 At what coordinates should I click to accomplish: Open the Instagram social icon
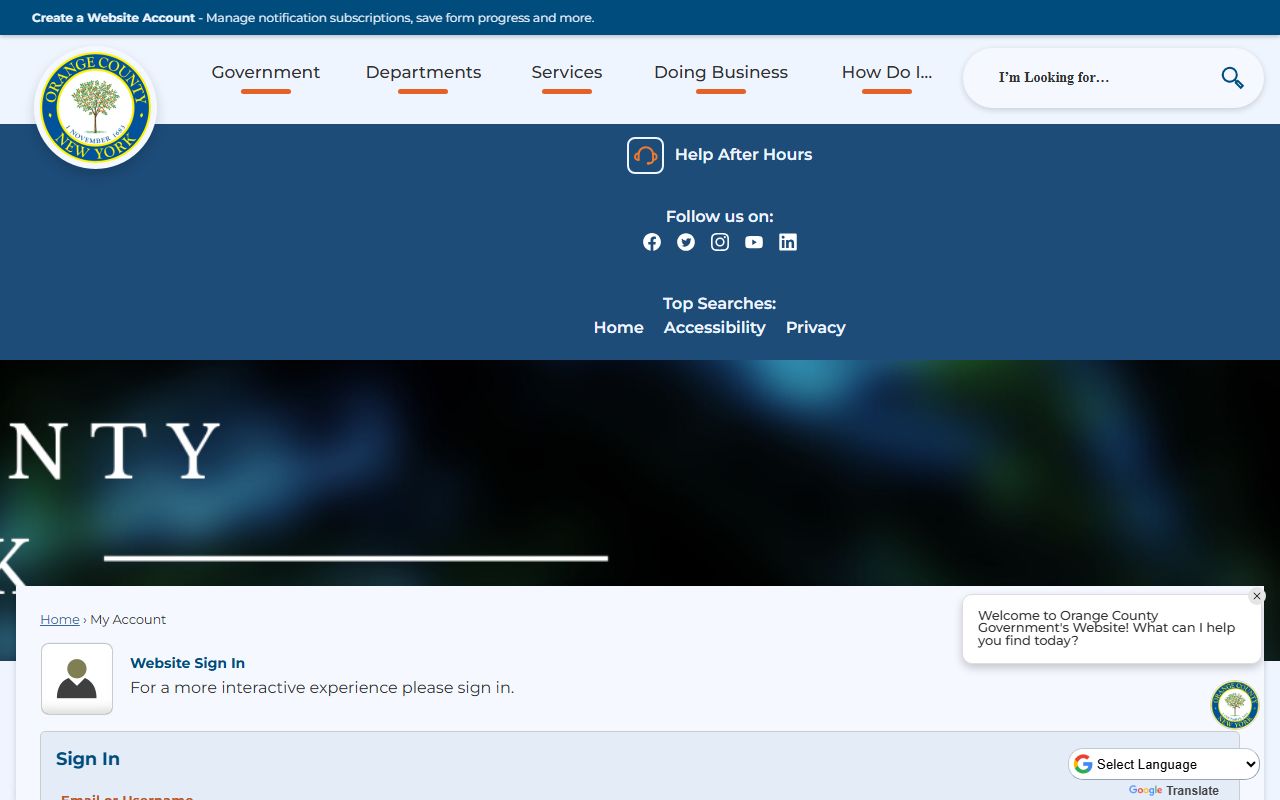pos(720,242)
